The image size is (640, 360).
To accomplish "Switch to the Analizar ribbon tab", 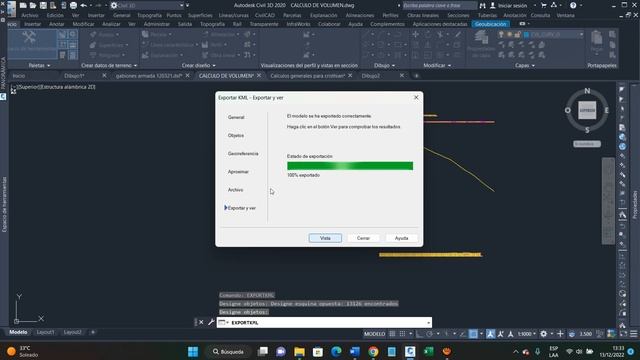I will (111, 24).
